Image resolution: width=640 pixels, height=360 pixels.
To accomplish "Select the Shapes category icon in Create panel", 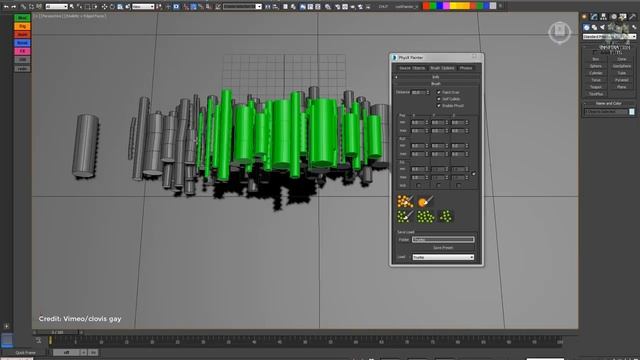I will tap(594, 27).
